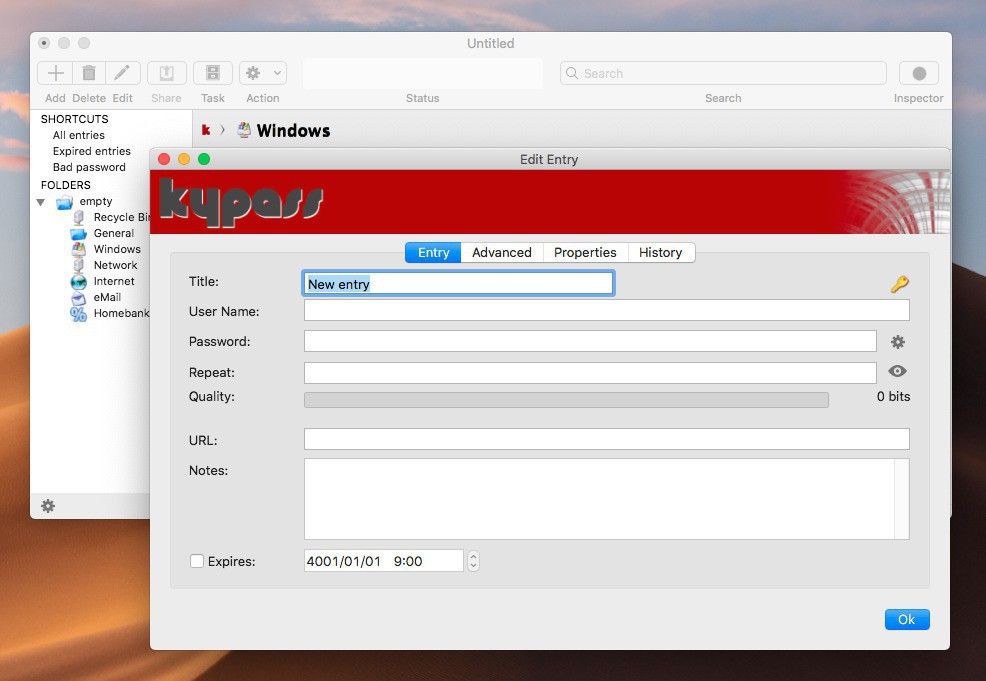
Task: Open the Action gear dropdown menu
Action: 263,73
